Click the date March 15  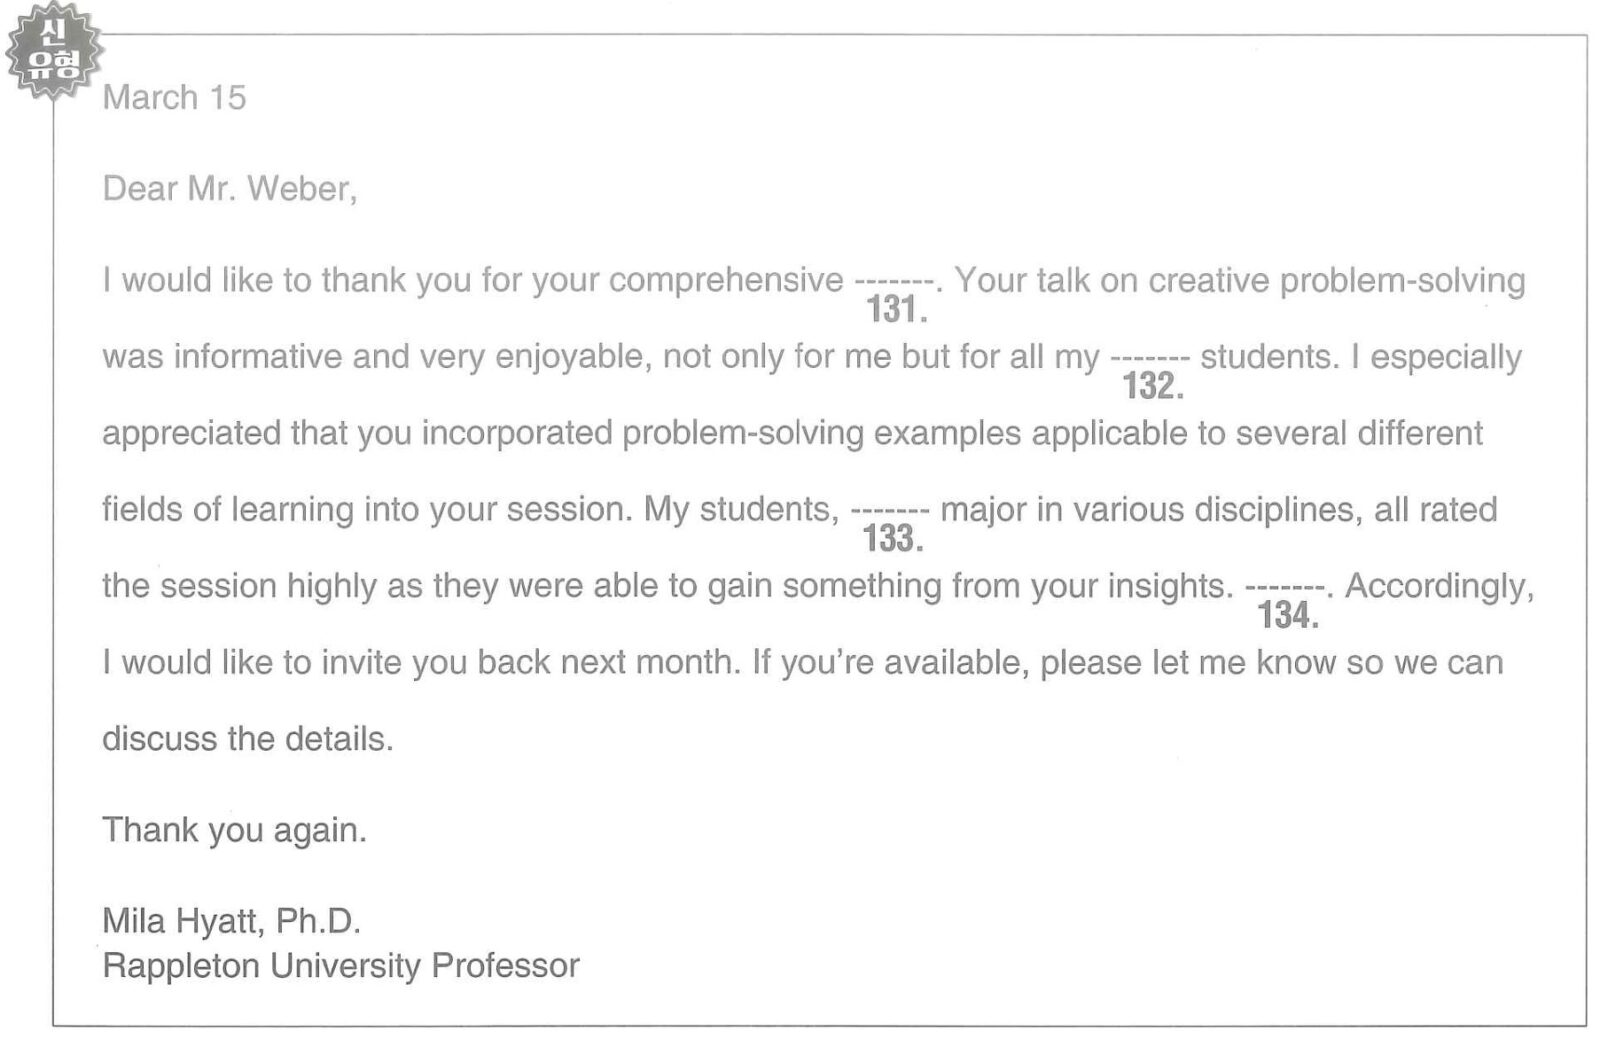pos(174,98)
